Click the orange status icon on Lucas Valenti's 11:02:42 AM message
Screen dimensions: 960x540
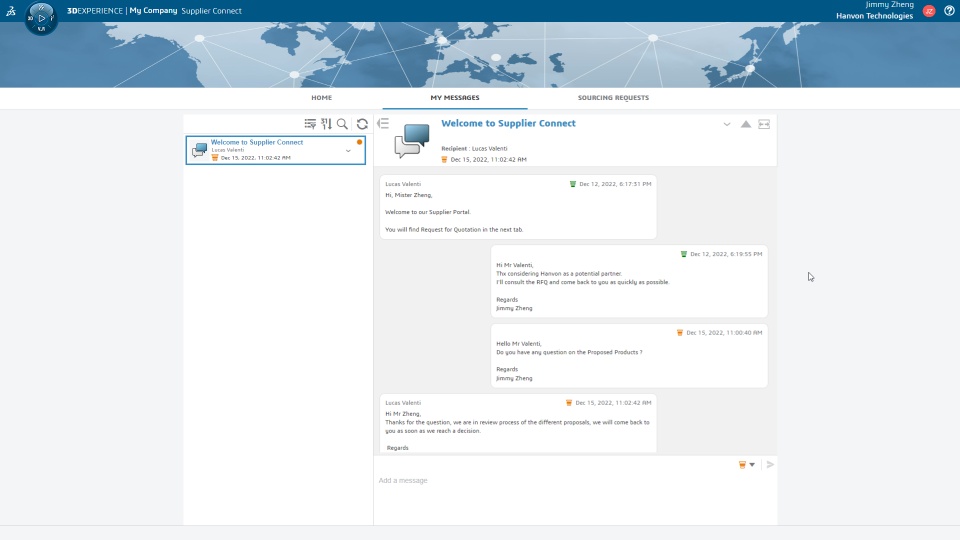[569, 403]
